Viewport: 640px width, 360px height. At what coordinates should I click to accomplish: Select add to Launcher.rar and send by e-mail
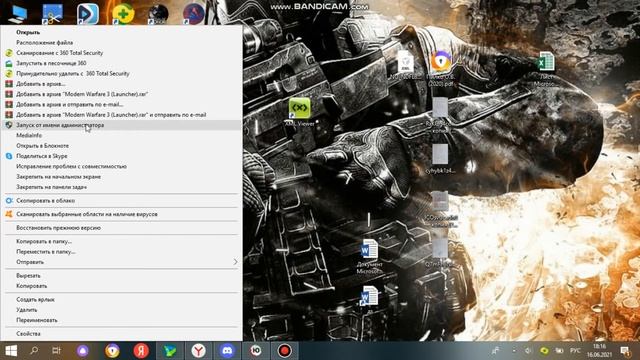tap(111, 115)
